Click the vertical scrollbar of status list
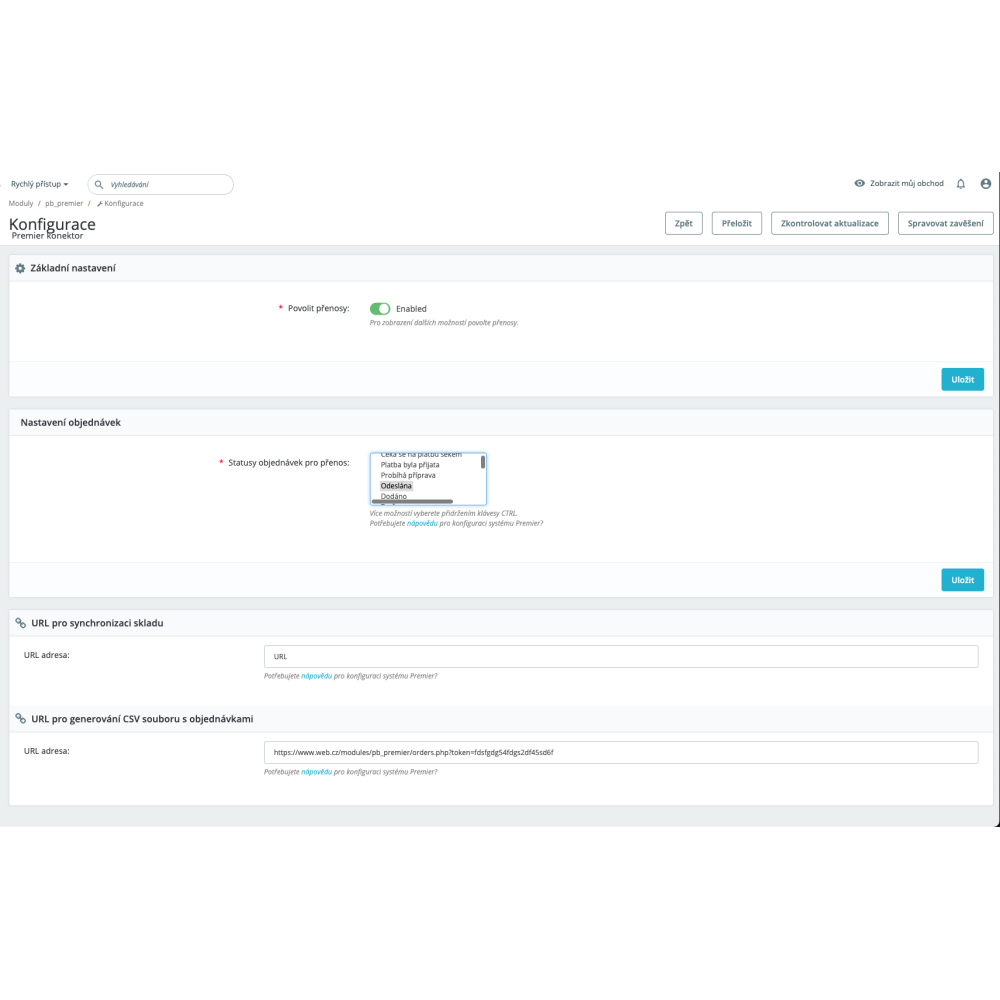Image resolution: width=1000 pixels, height=1000 pixels. coord(483,462)
